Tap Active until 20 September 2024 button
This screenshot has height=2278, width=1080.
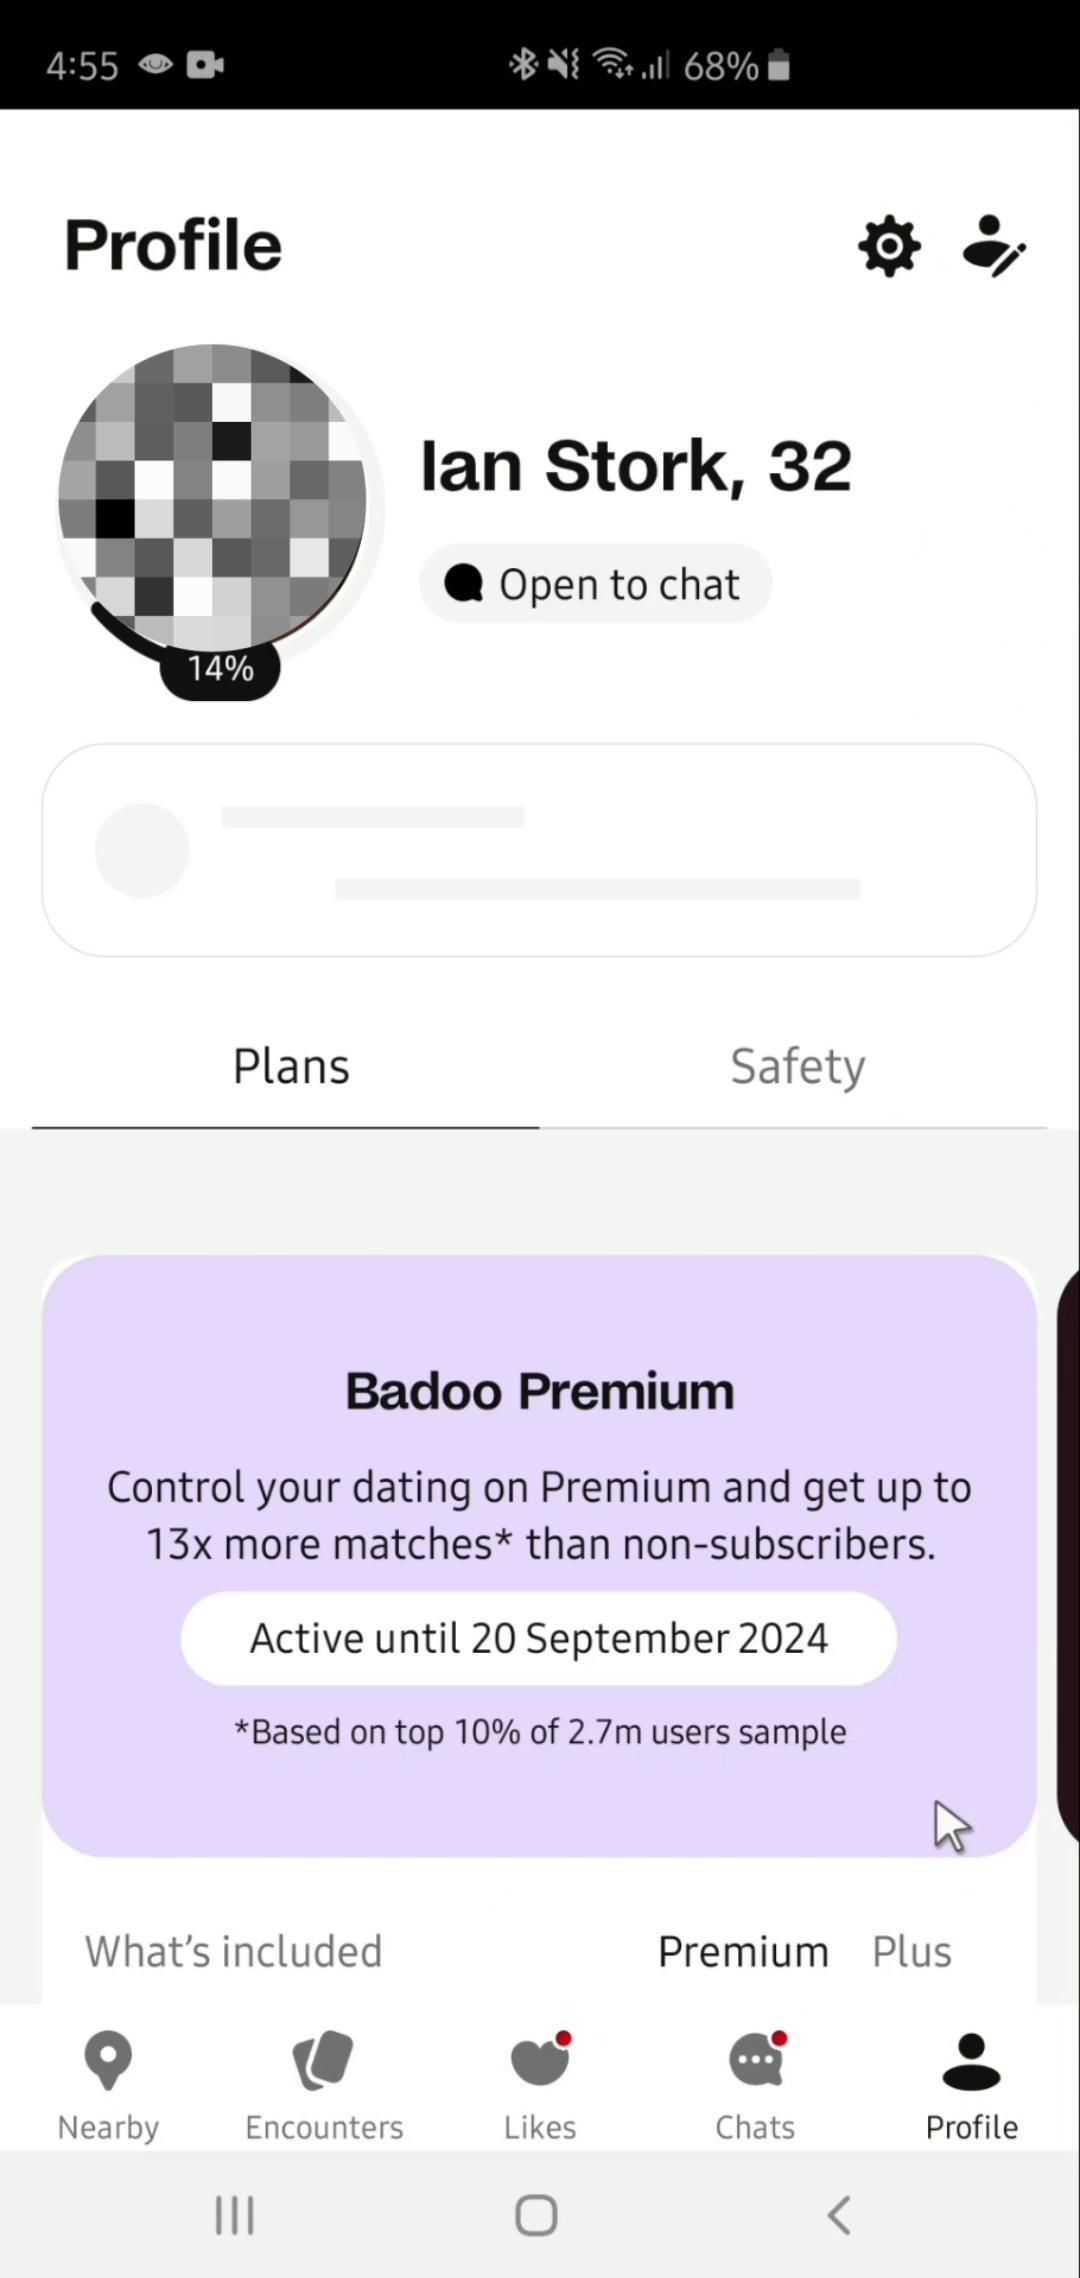click(x=539, y=1638)
